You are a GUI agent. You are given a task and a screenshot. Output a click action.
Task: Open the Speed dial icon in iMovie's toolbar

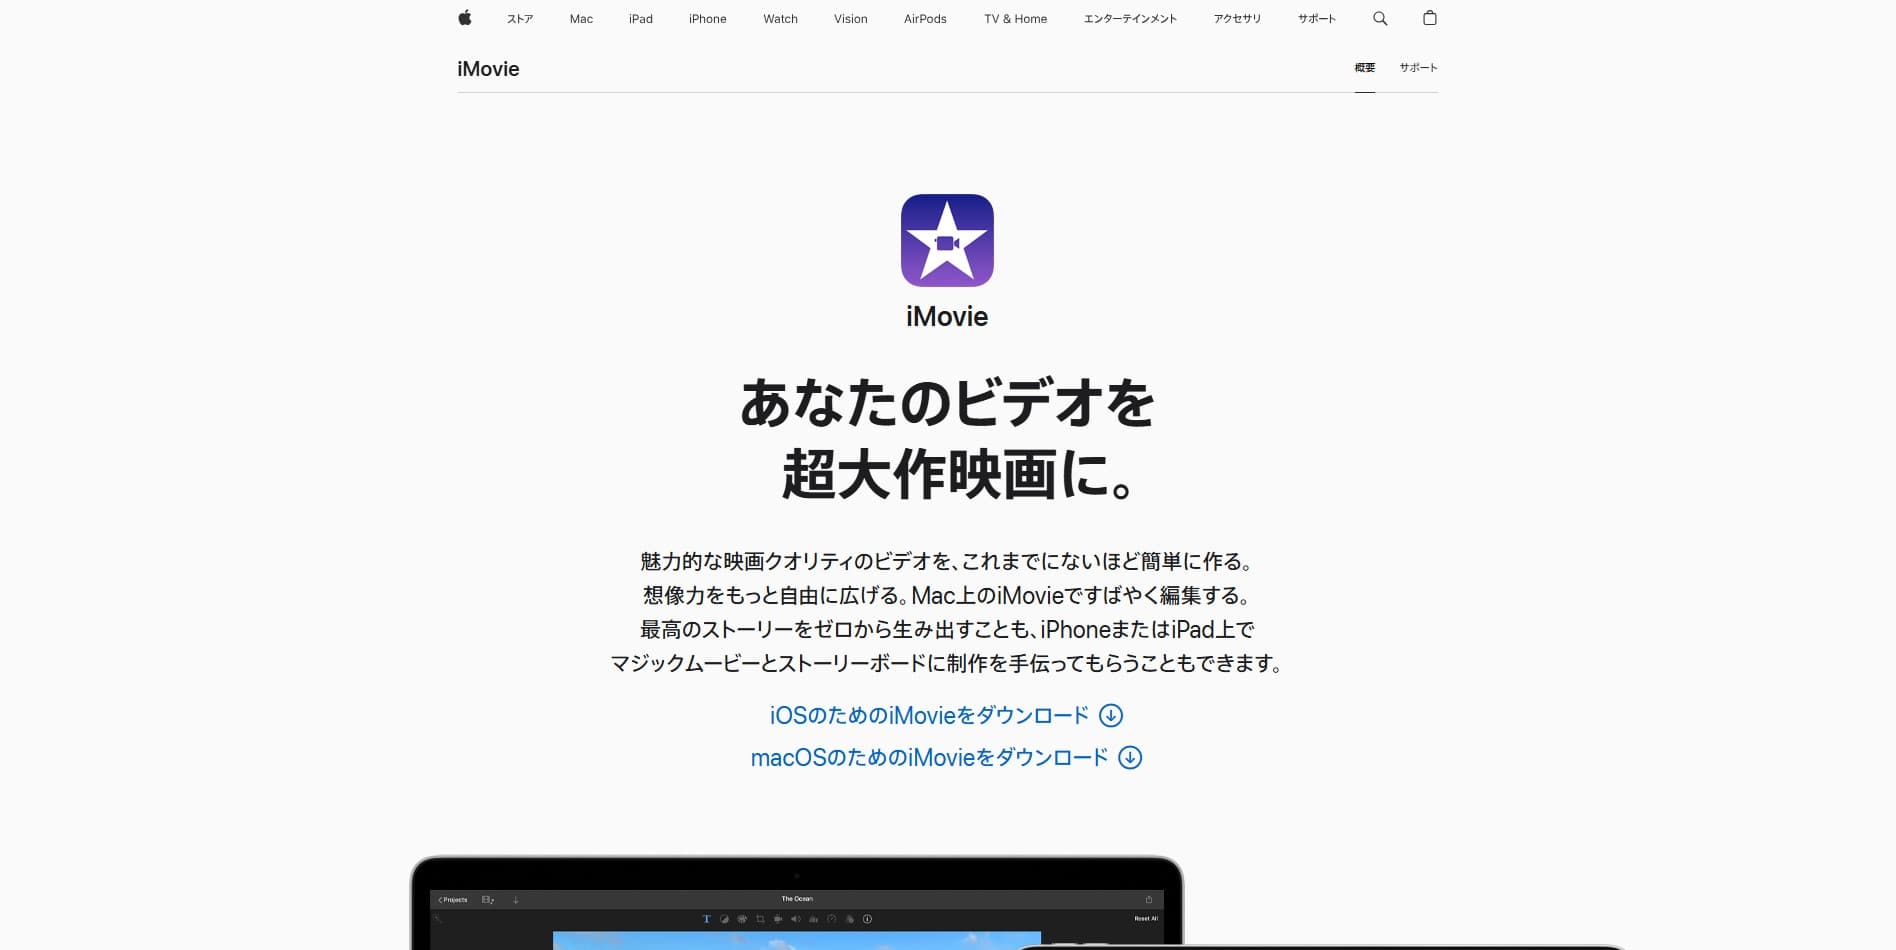click(833, 919)
